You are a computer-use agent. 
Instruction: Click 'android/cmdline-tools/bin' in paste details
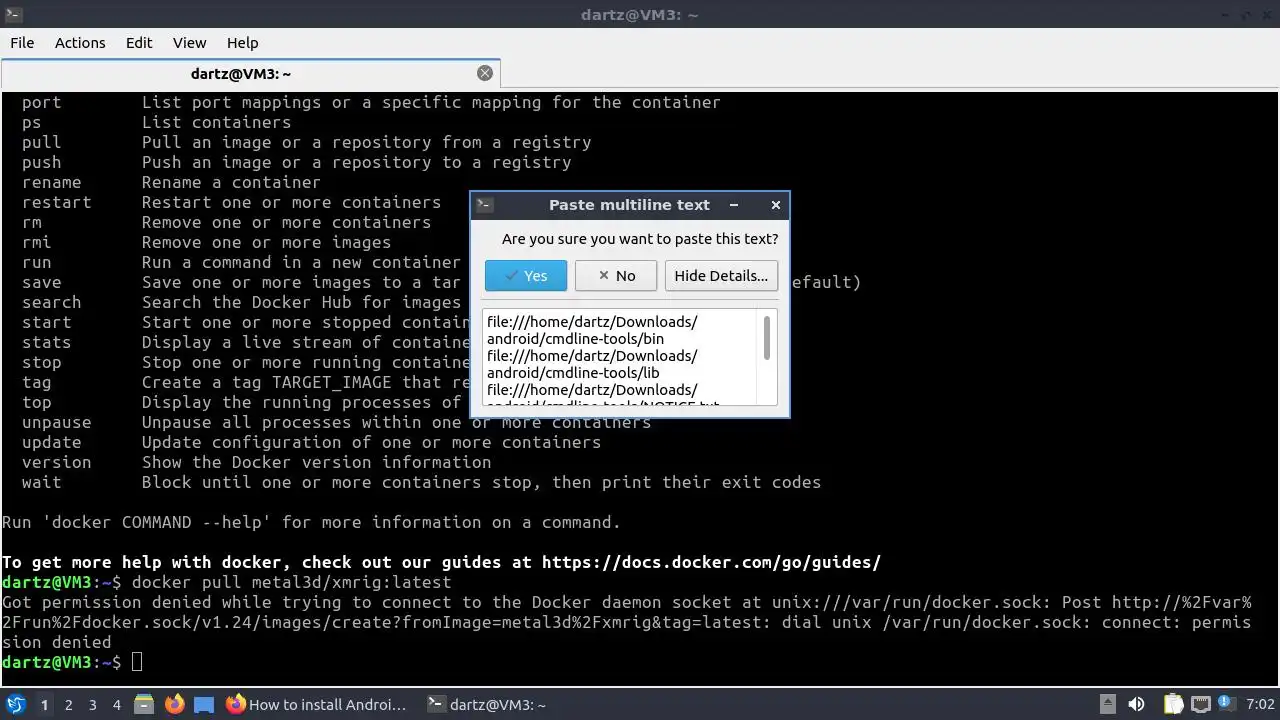pos(575,339)
